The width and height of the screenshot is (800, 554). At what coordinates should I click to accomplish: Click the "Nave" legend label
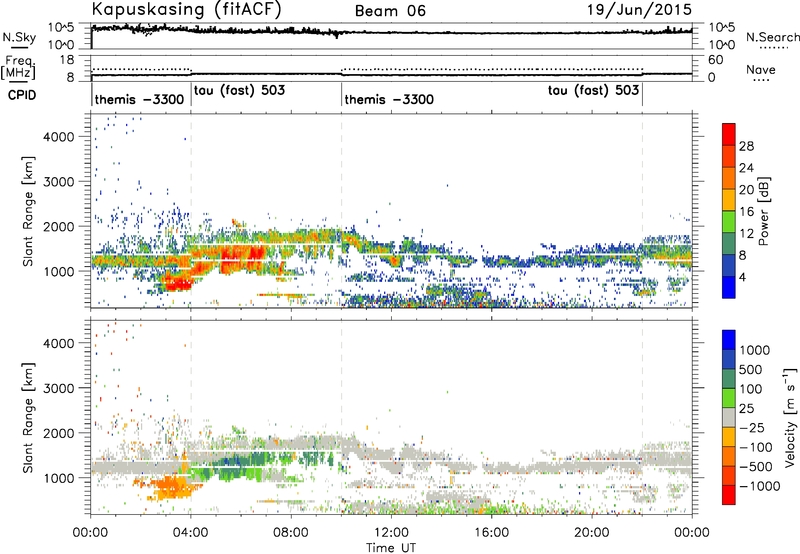click(x=761, y=70)
